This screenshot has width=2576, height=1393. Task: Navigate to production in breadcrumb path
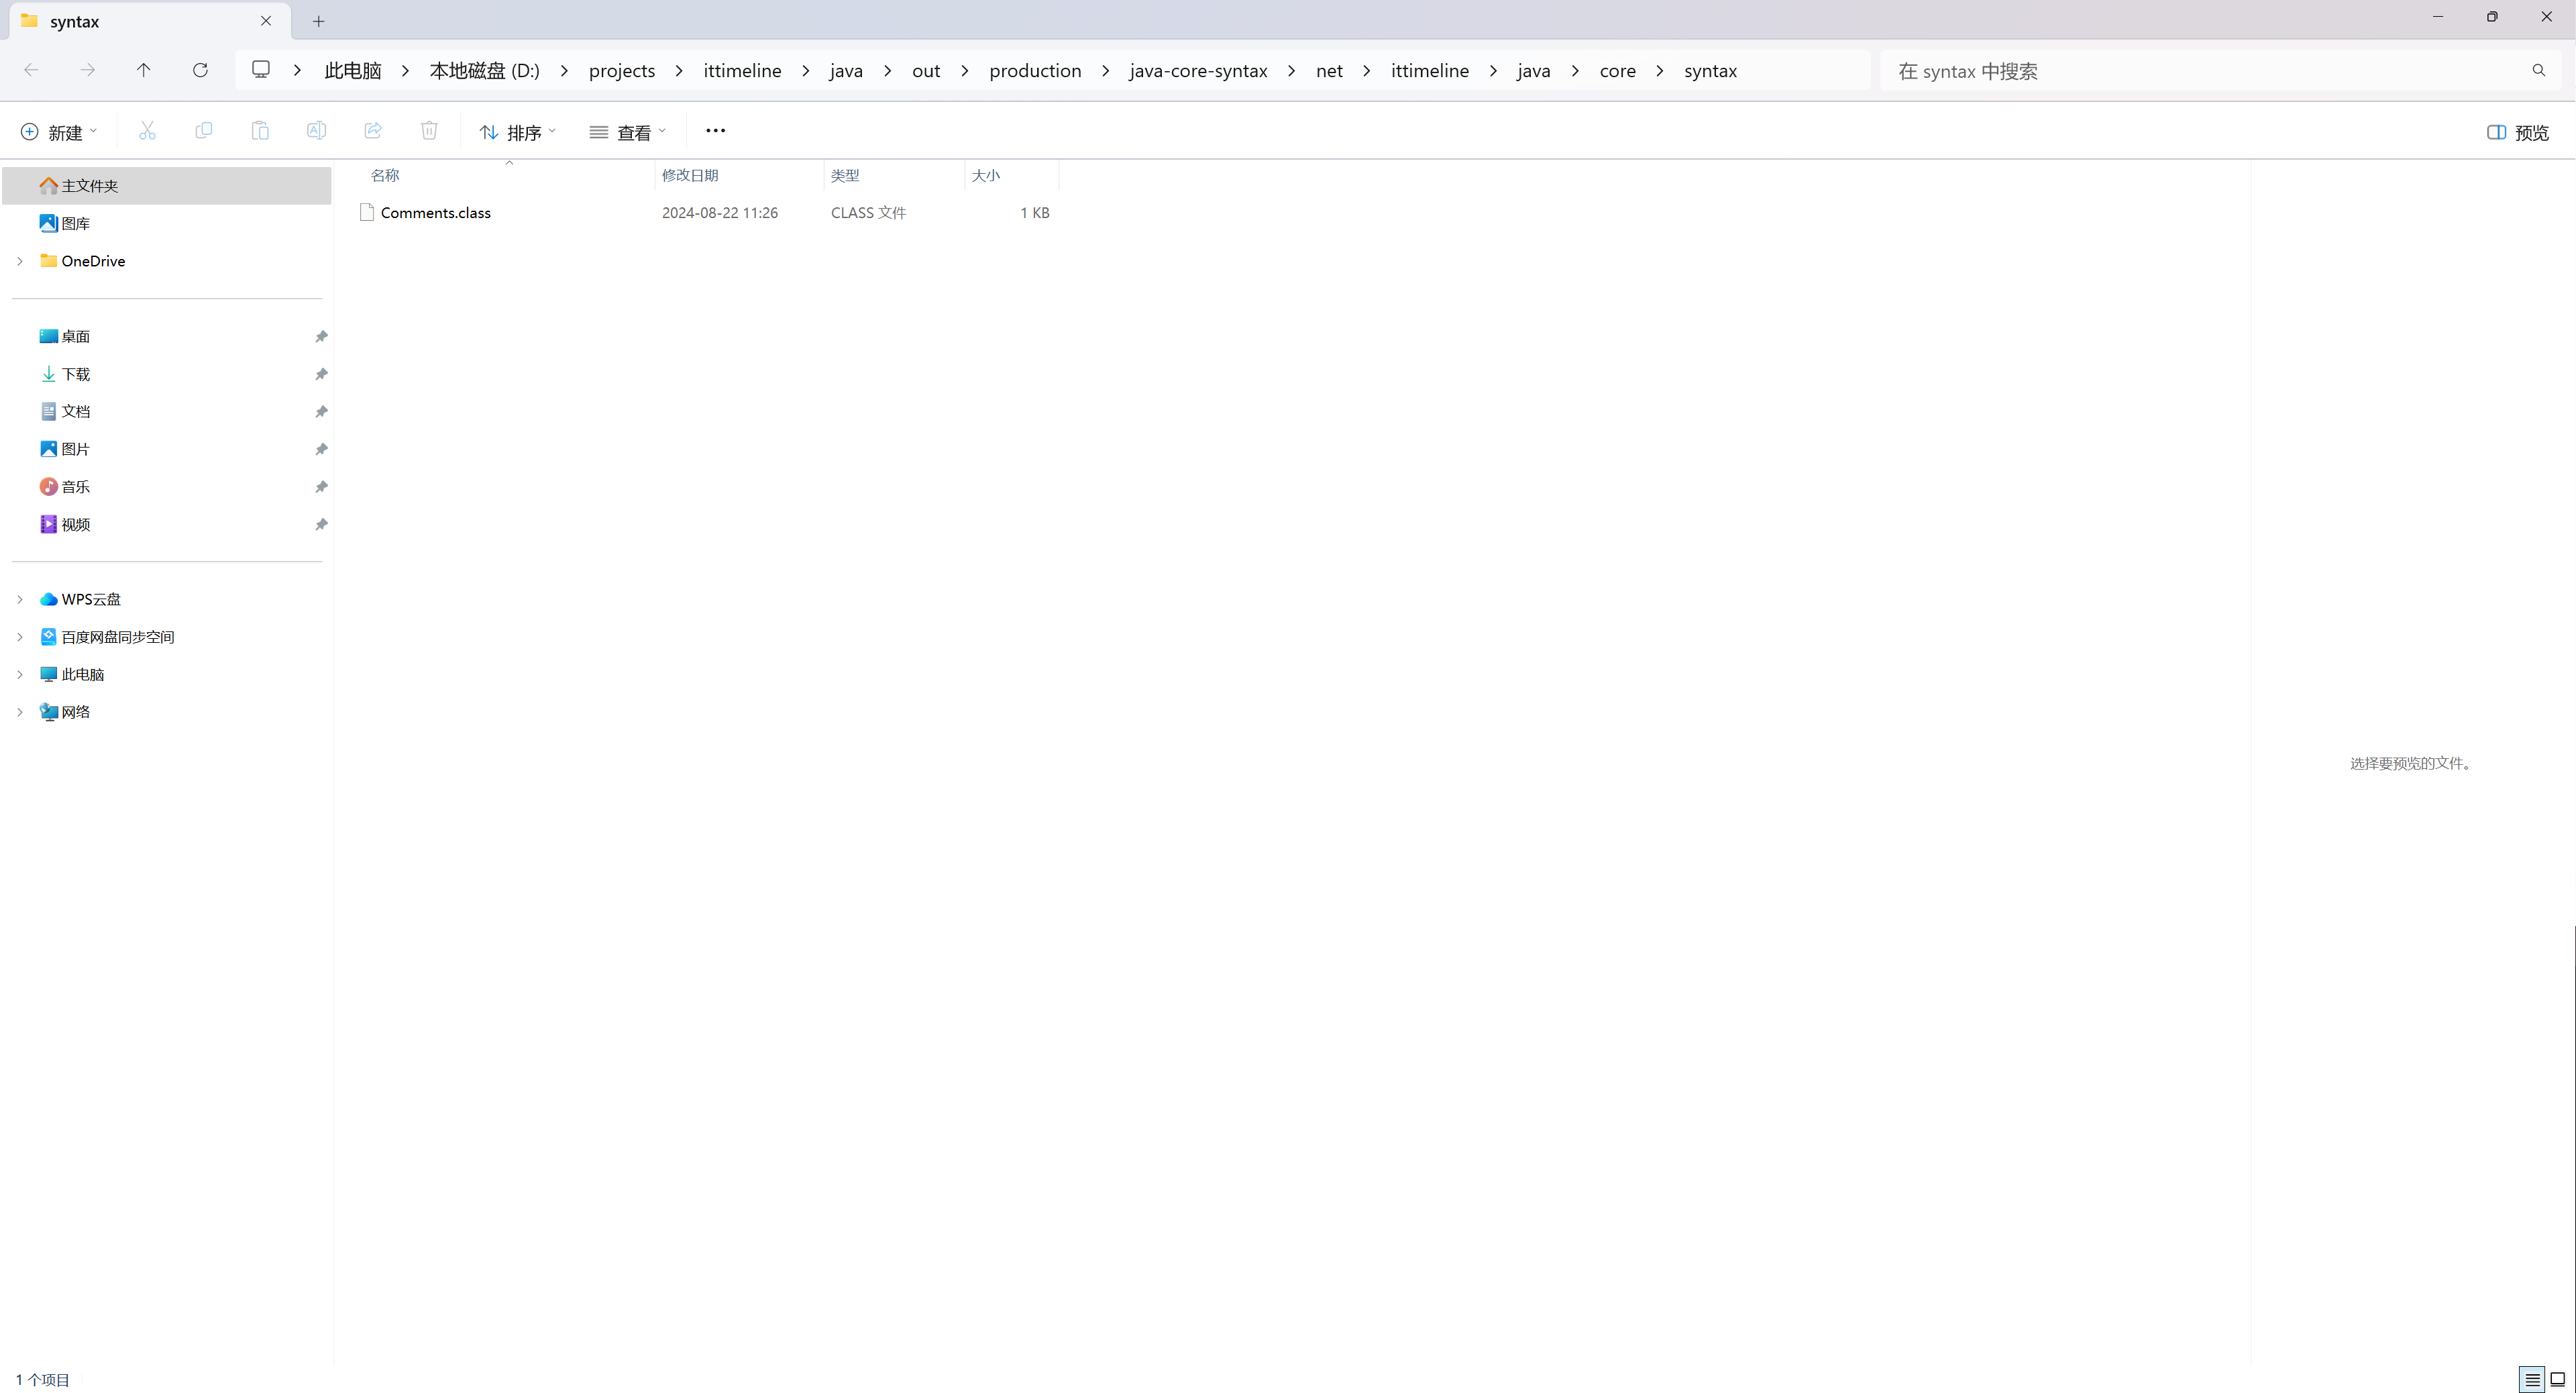pos(1035,70)
